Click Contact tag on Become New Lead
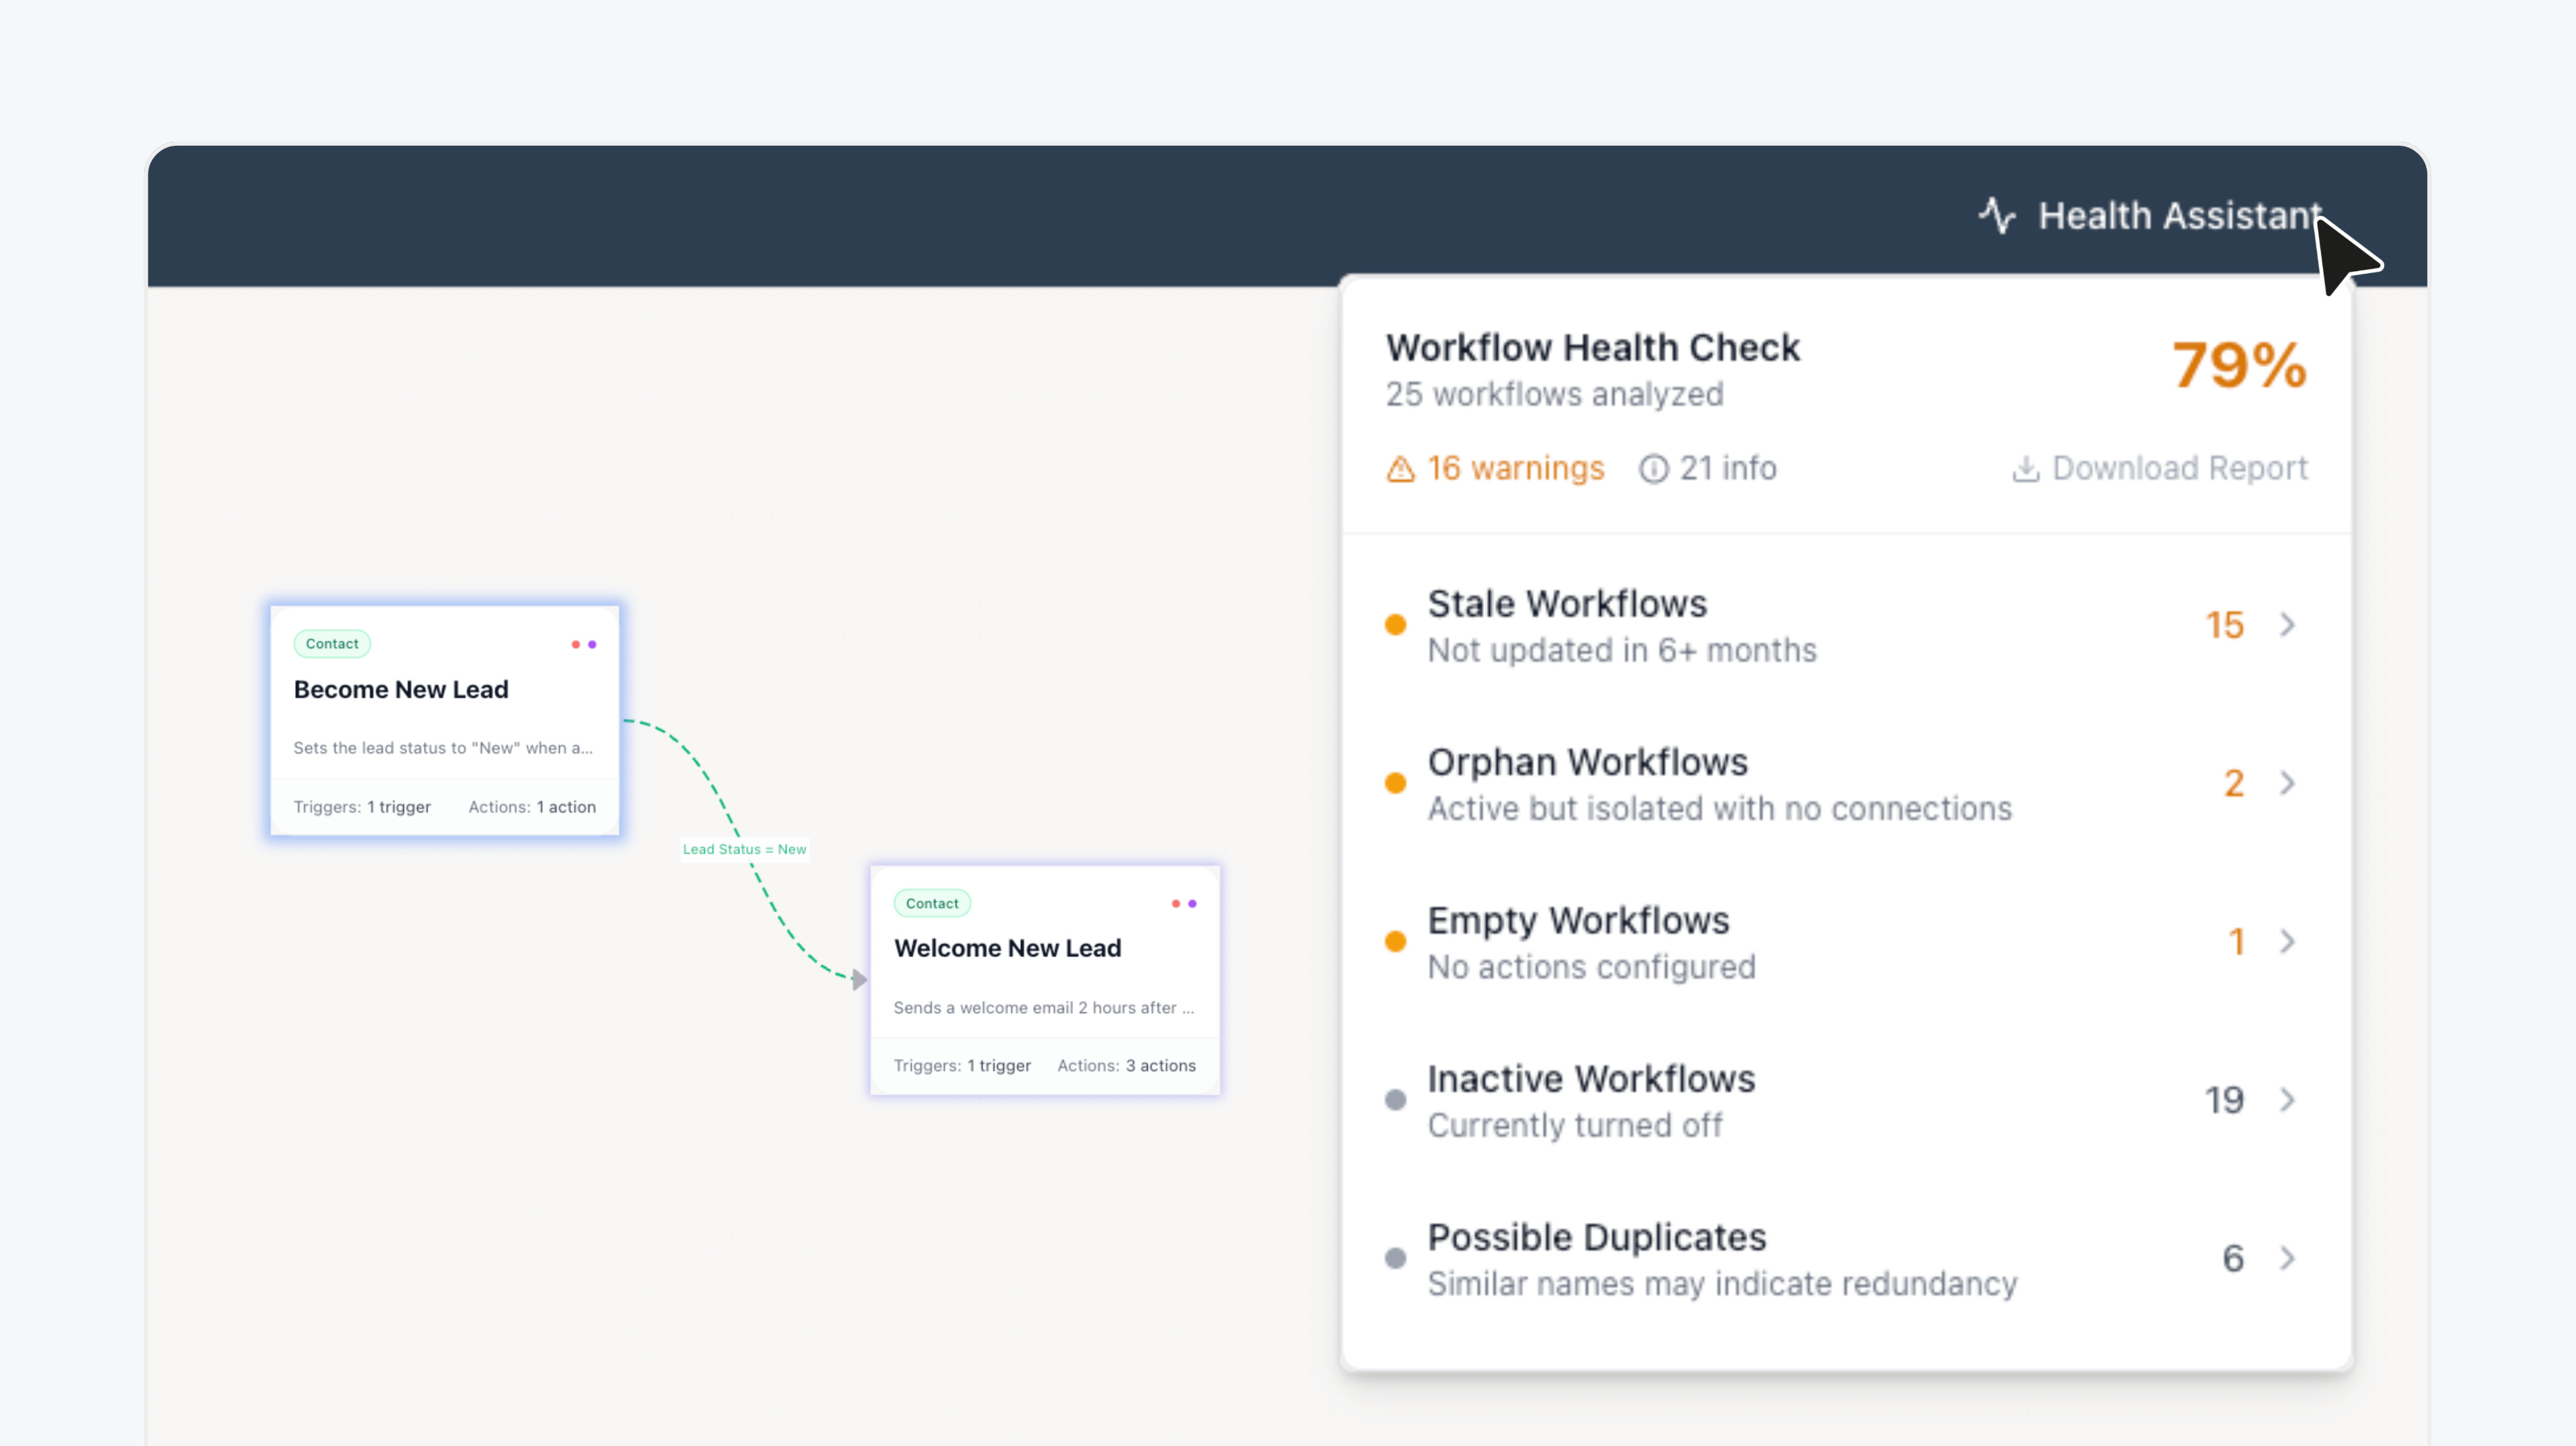 click(332, 644)
